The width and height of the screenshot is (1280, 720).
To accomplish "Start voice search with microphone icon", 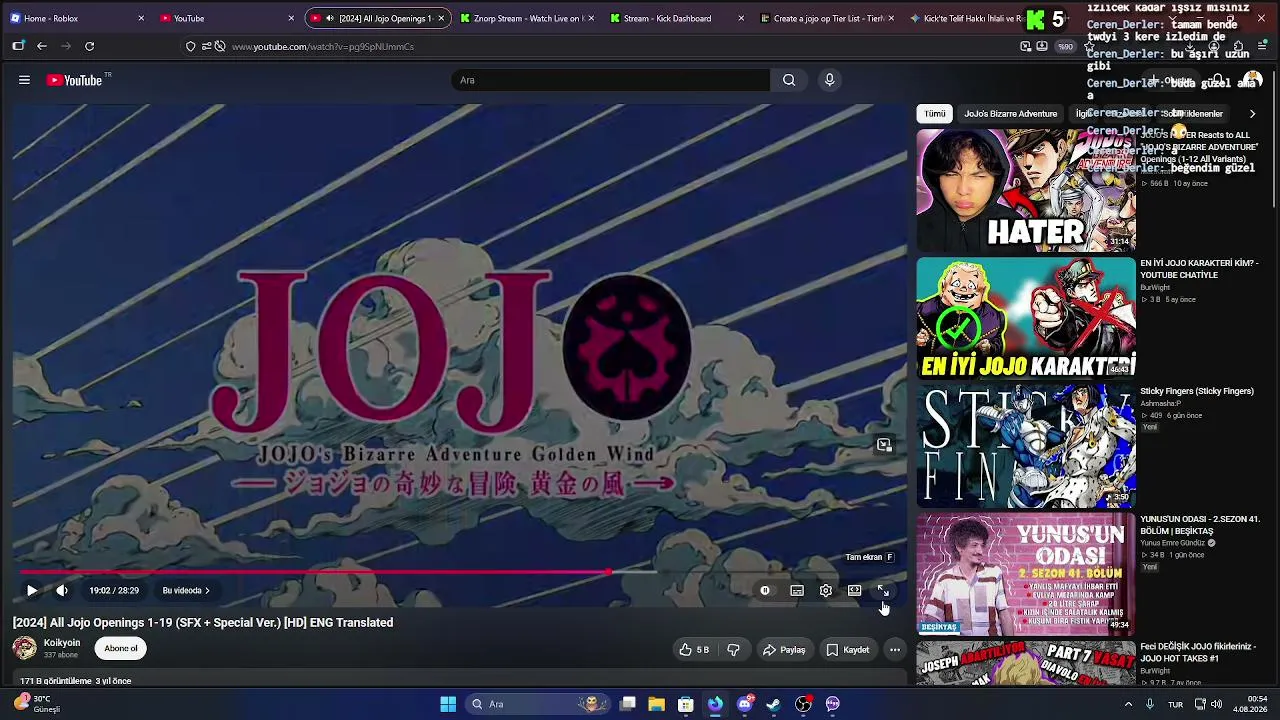I will click(x=829, y=80).
